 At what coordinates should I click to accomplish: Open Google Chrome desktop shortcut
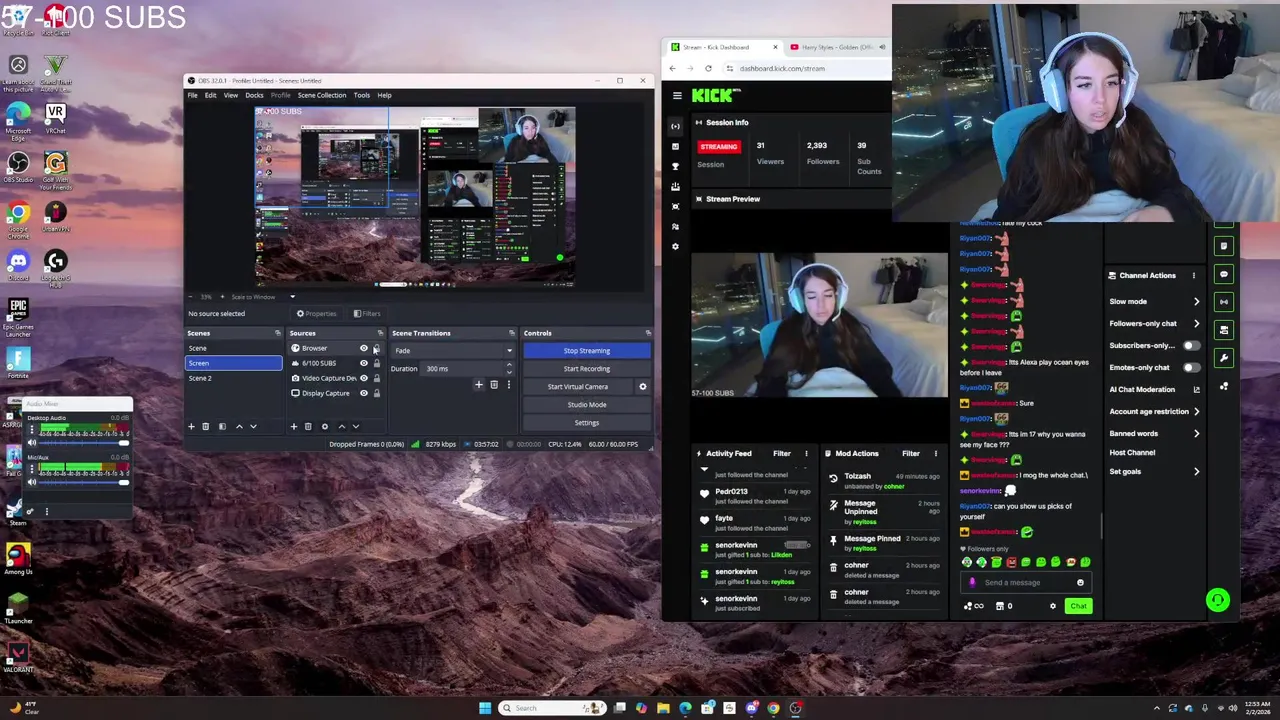[18, 217]
